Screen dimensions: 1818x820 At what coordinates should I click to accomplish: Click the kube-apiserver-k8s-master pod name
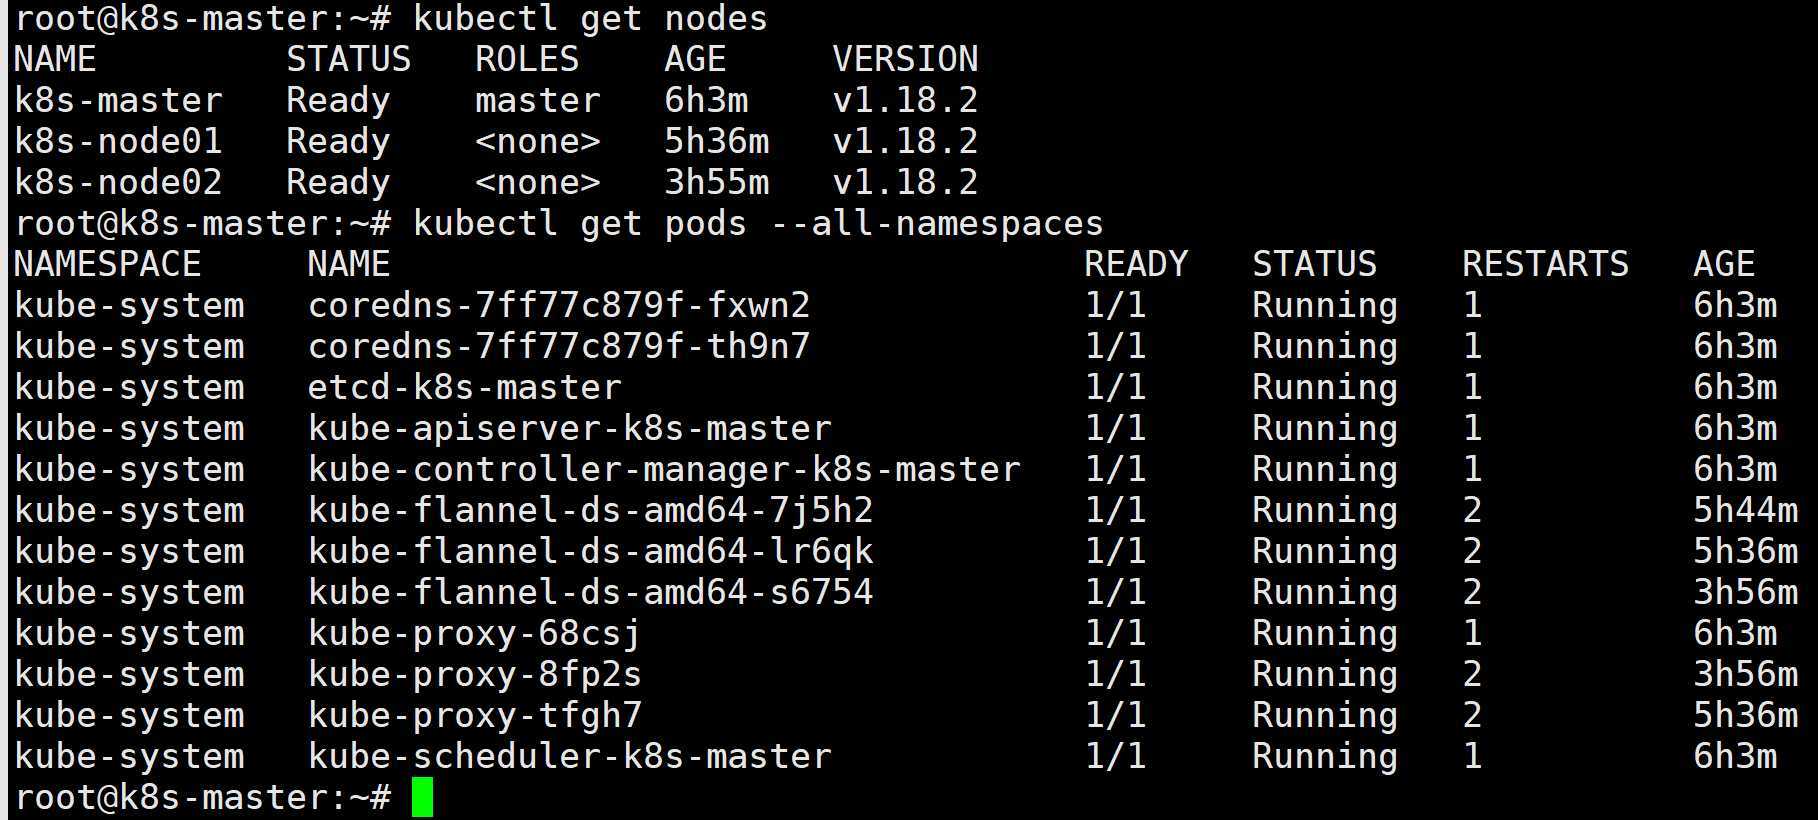(x=570, y=428)
